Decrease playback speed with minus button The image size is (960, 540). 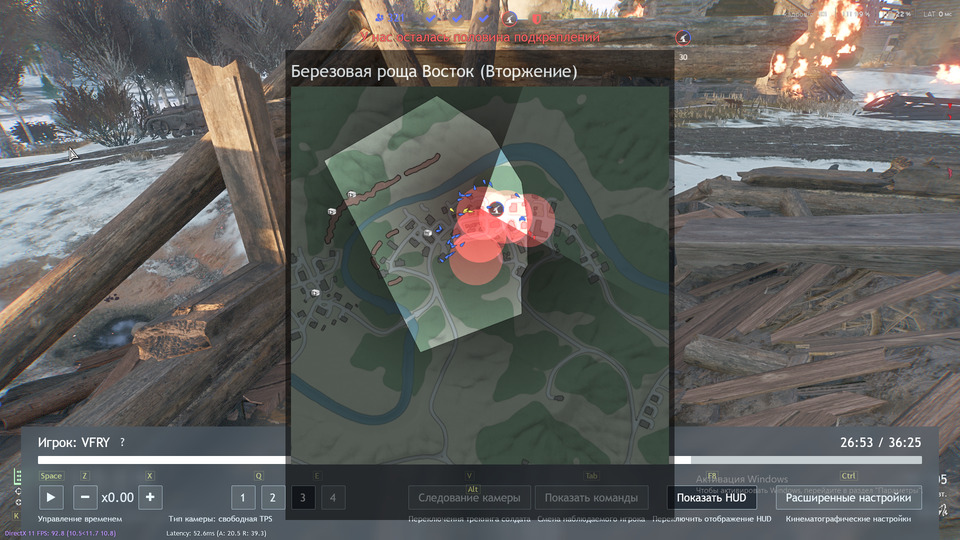pos(86,497)
